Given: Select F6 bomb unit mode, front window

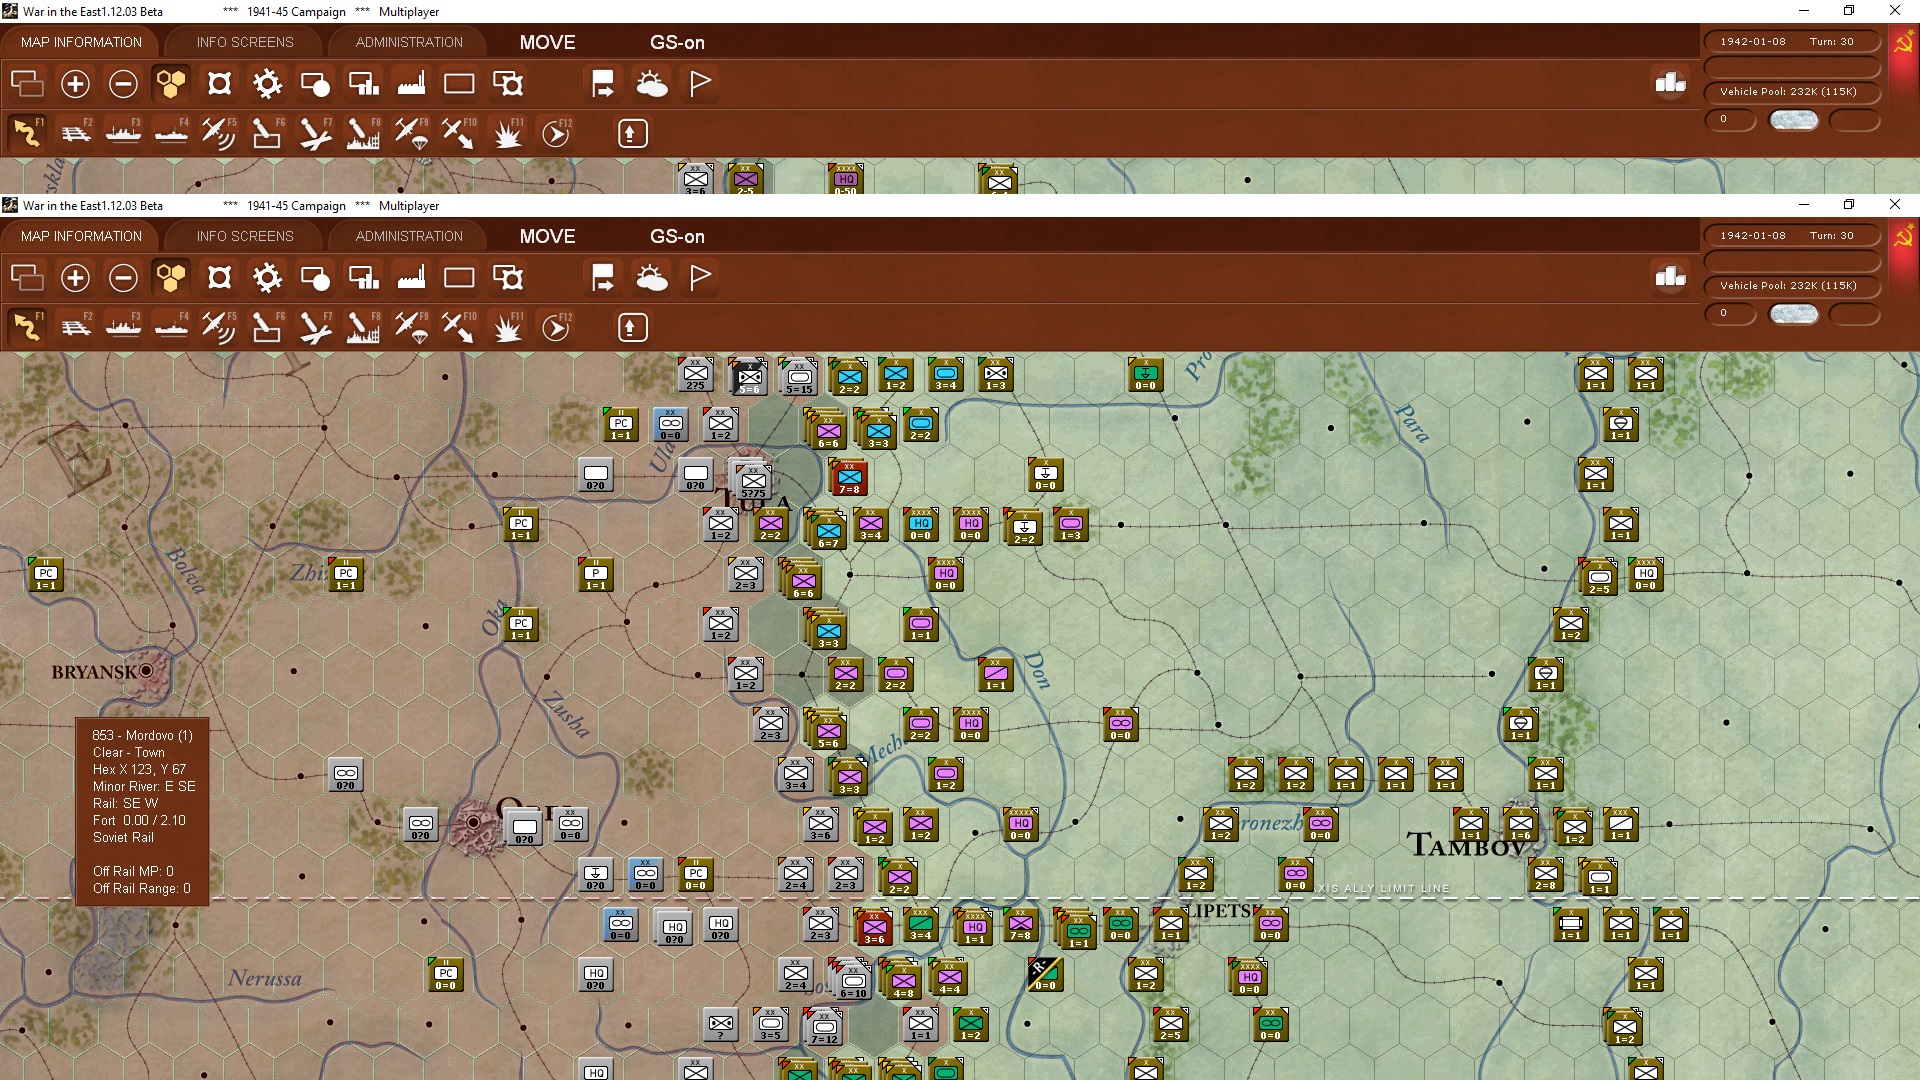Looking at the screenshot, I should point(267,328).
